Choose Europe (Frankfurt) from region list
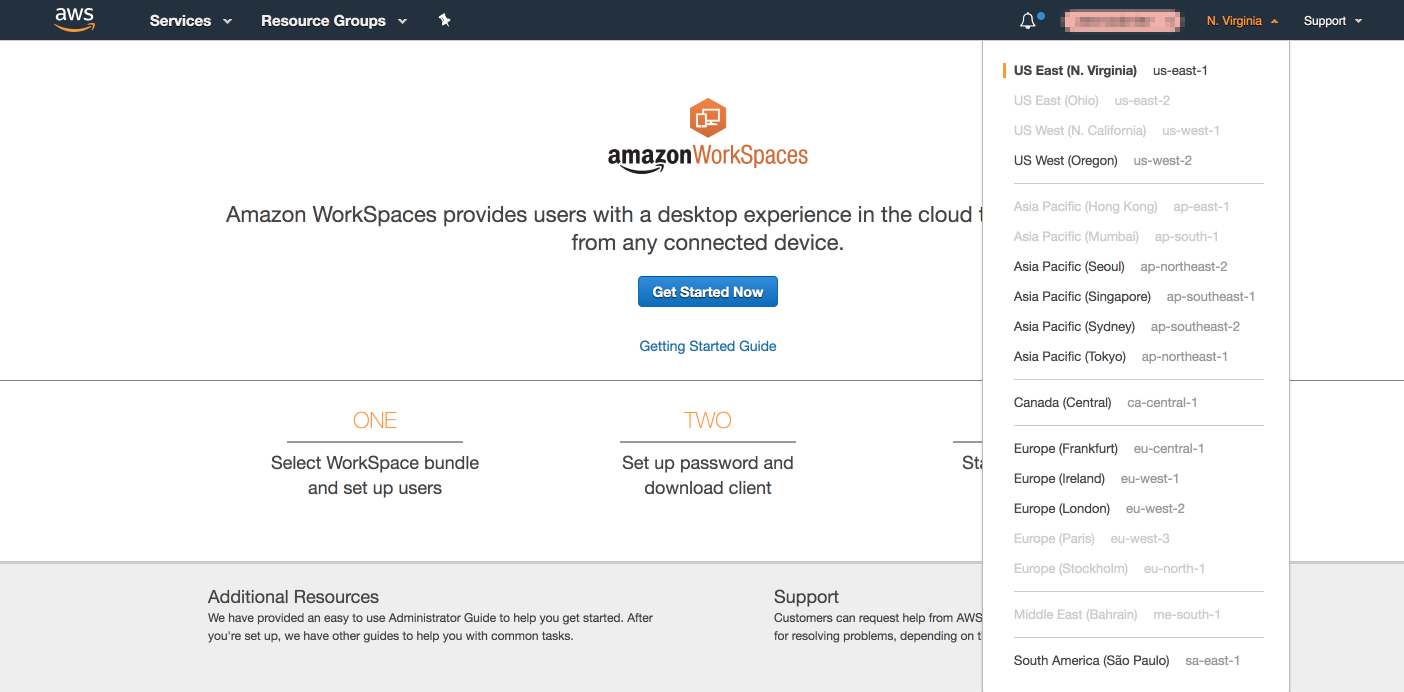 1065,449
